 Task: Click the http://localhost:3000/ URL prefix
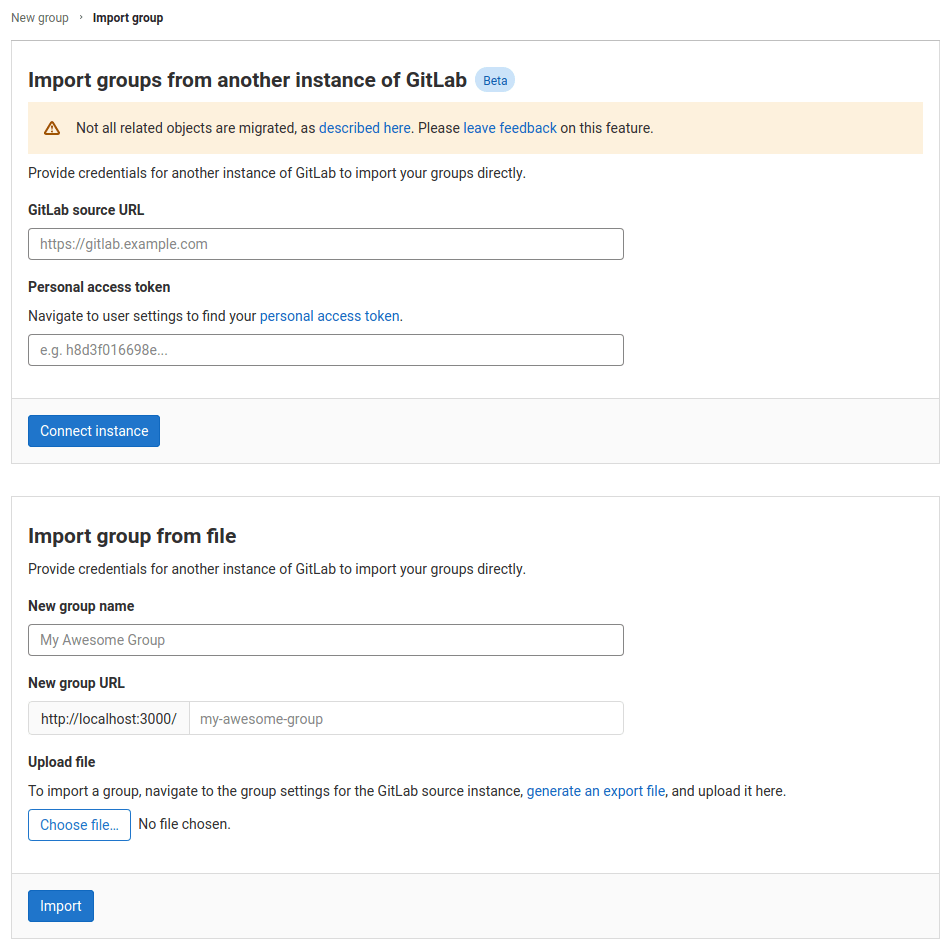(x=108, y=718)
